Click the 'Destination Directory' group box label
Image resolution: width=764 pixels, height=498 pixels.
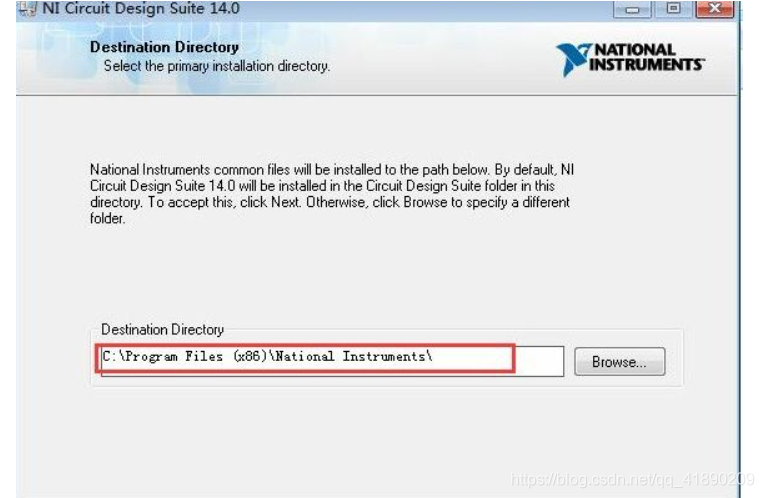(x=162, y=329)
